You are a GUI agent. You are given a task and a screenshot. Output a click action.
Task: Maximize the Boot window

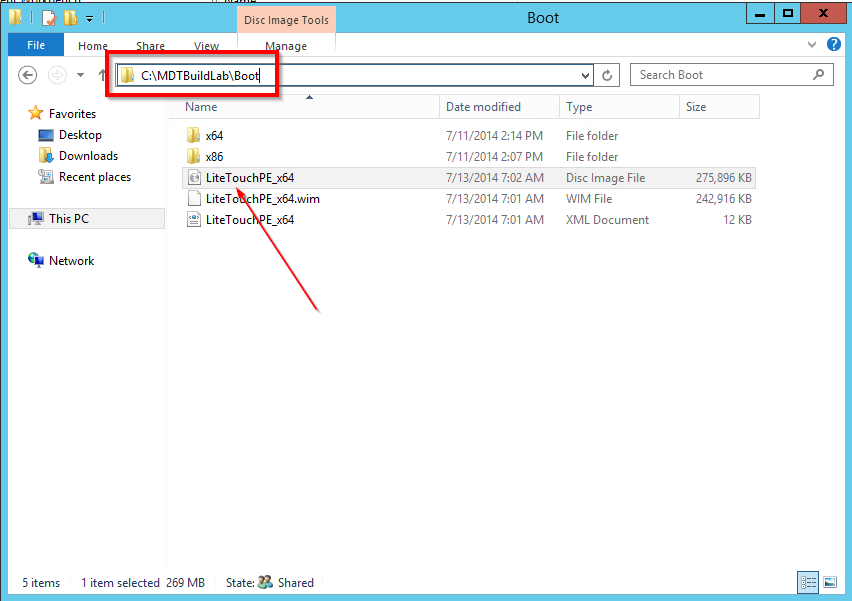788,13
